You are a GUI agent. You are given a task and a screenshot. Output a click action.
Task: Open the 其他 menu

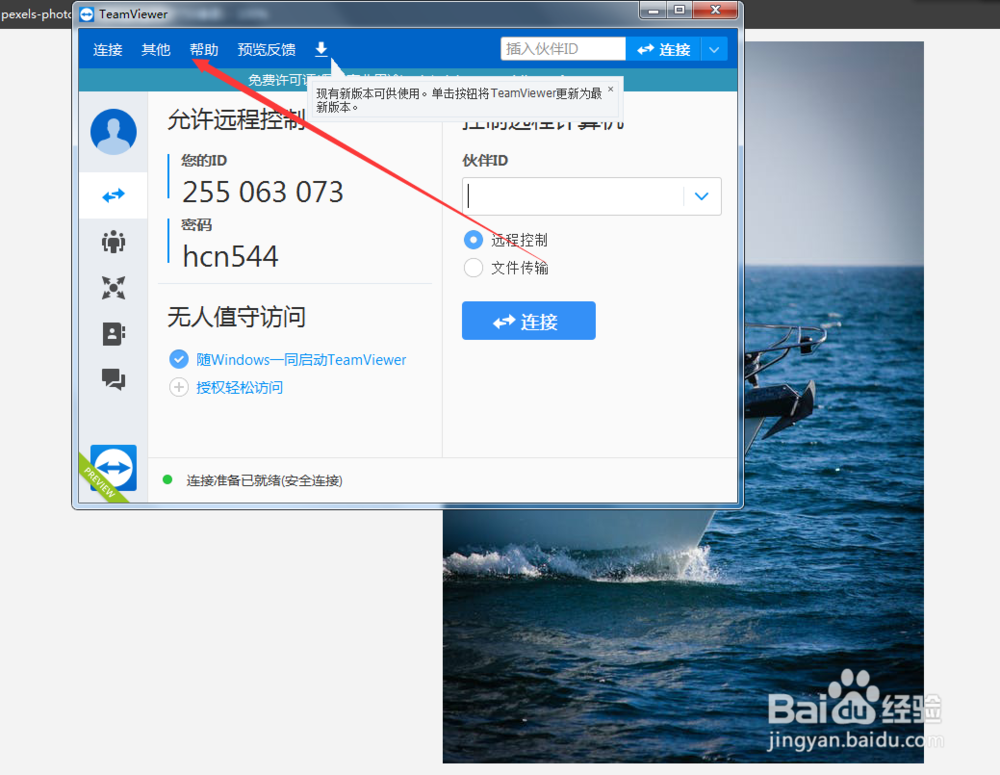click(x=156, y=50)
